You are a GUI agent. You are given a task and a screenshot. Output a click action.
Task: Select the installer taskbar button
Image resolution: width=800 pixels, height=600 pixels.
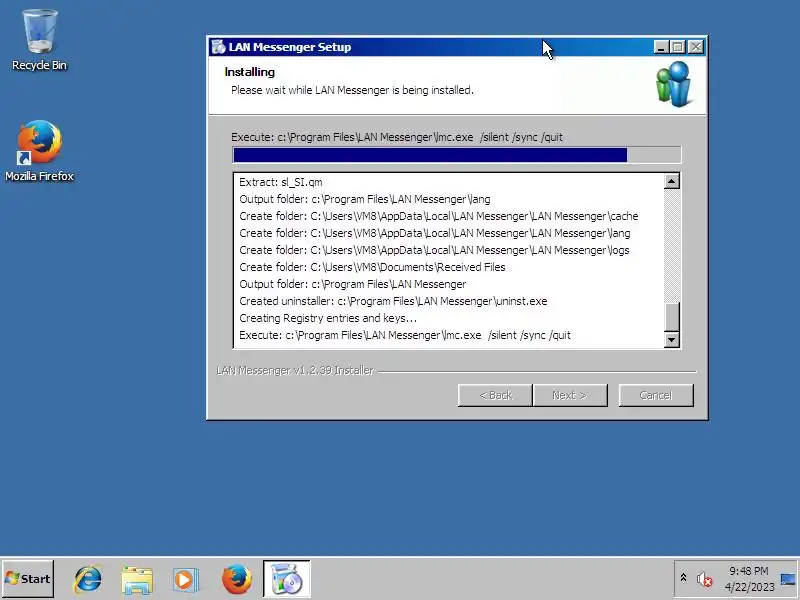coord(287,579)
